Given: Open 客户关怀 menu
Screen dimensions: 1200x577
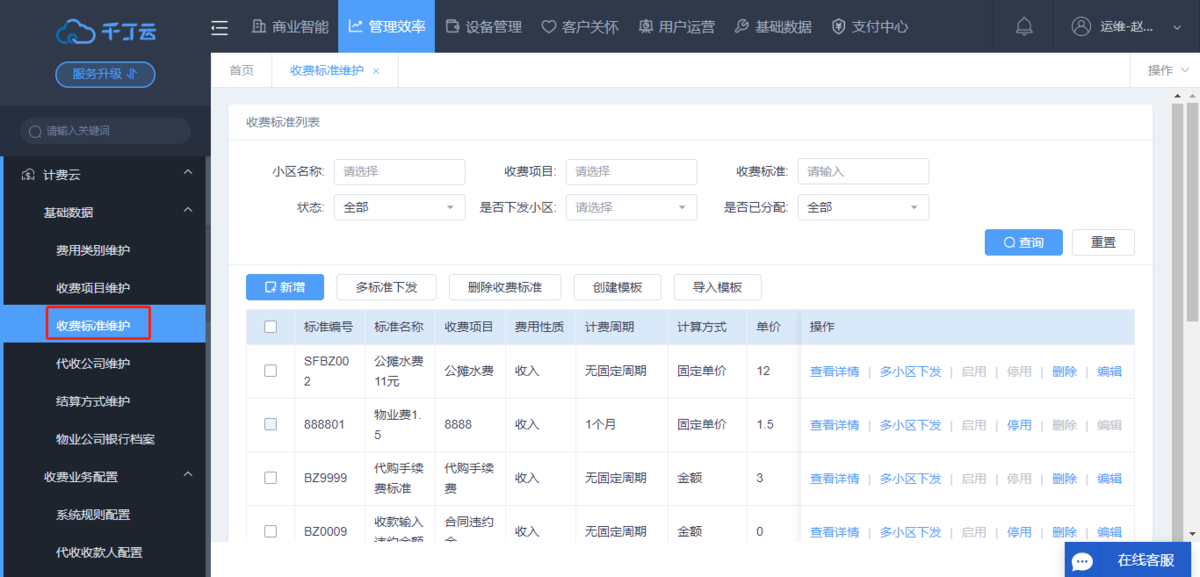Looking at the screenshot, I should 580,27.
